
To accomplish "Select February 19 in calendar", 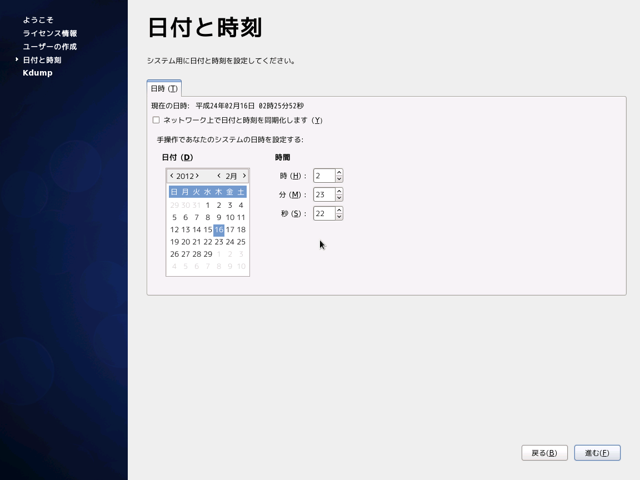I will [x=174, y=242].
